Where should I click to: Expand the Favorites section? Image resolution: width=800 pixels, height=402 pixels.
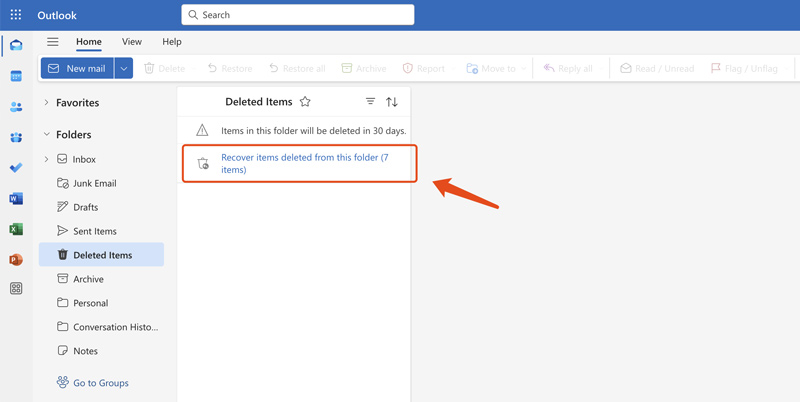coord(46,103)
